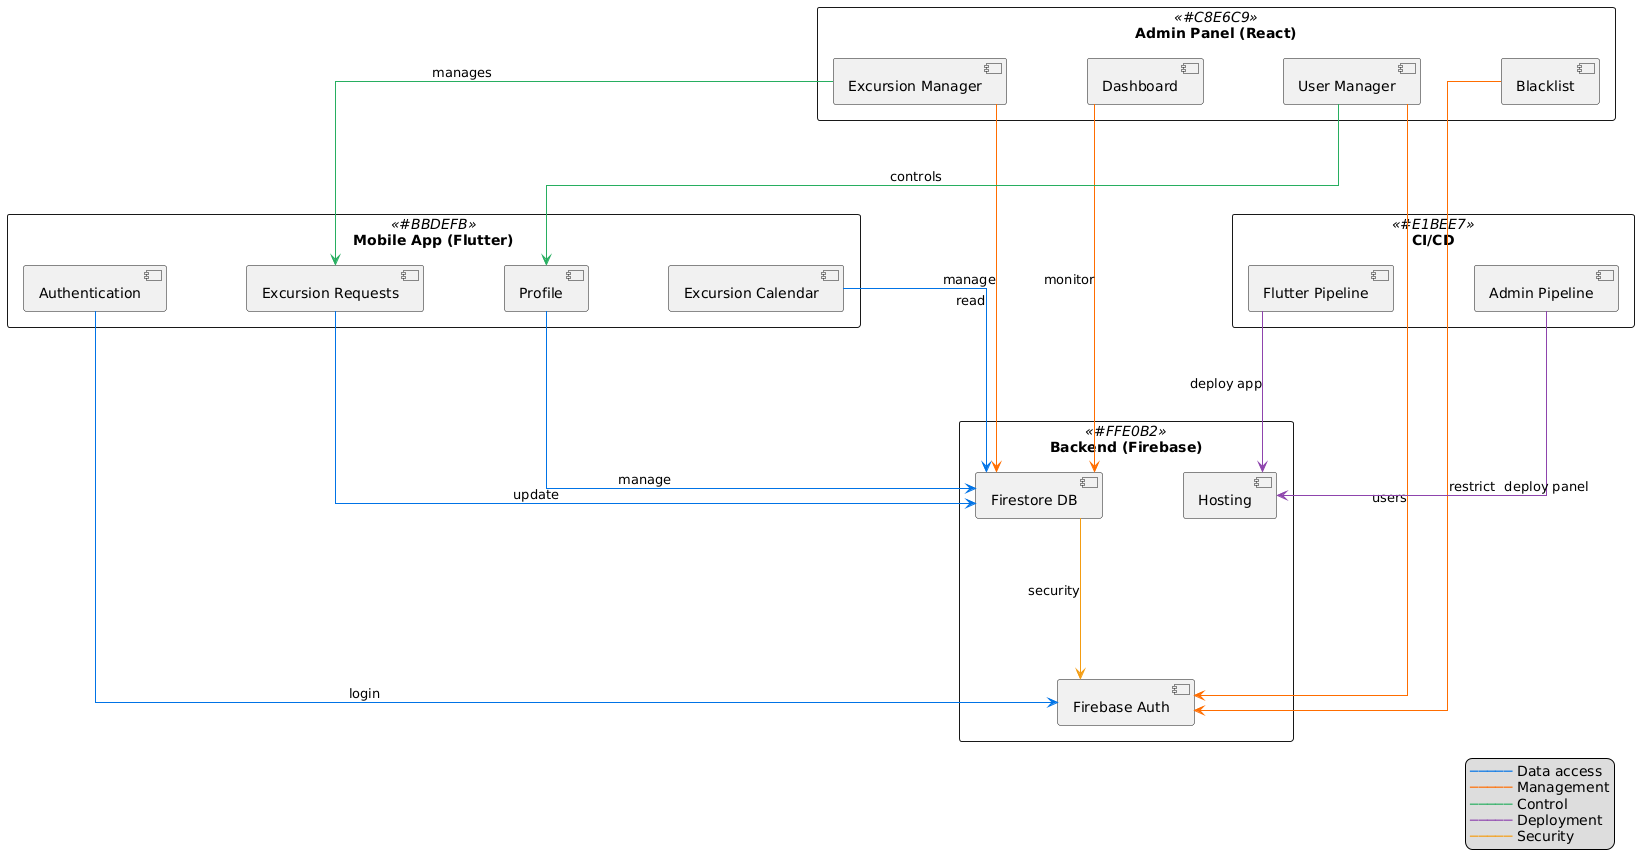Click the 'Backend (Firebase)' package title

pyautogui.click(x=1126, y=447)
